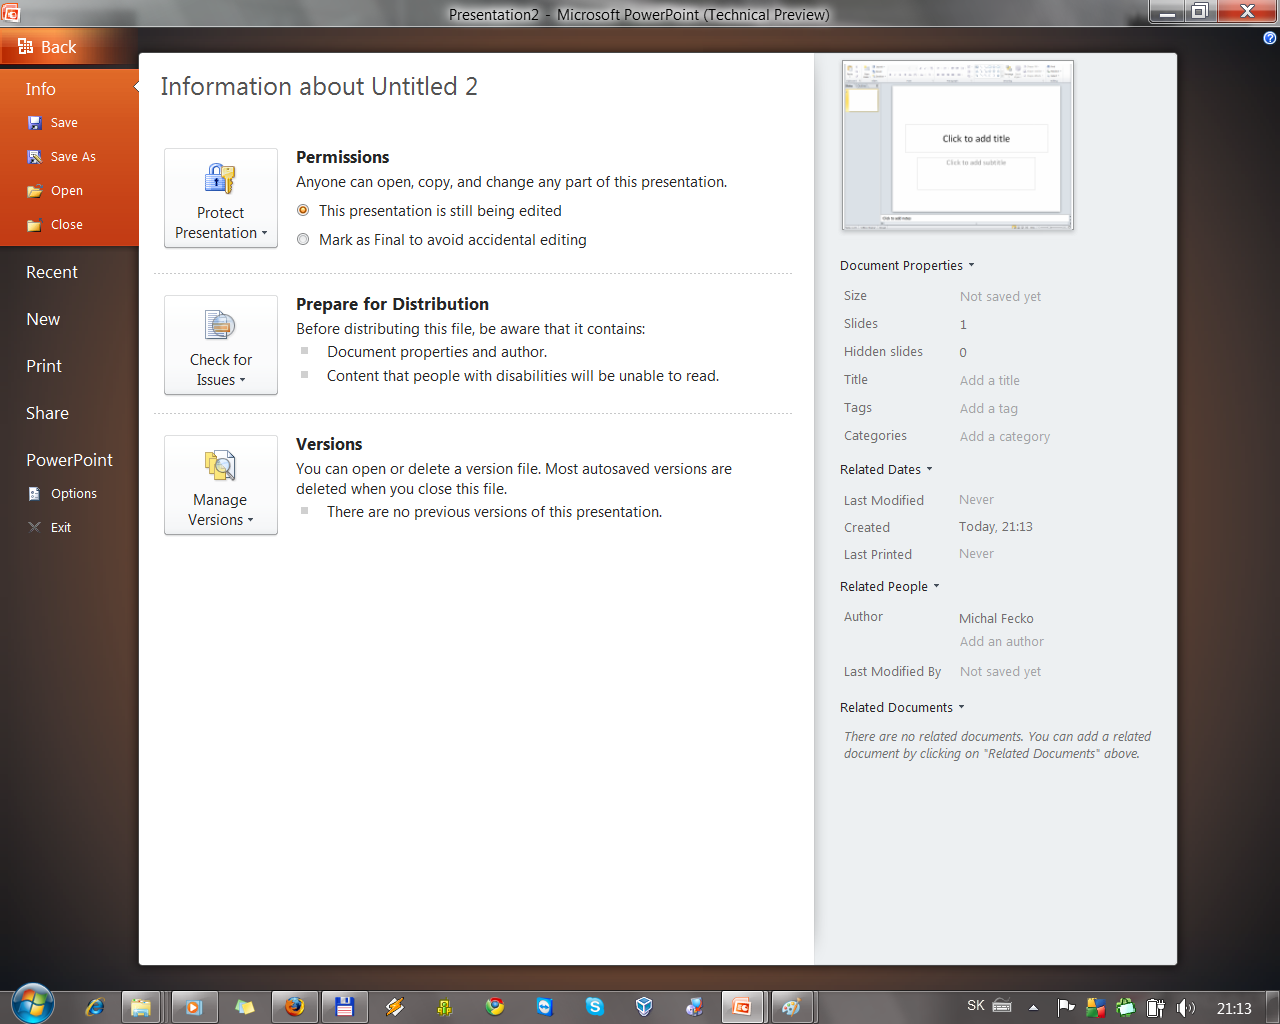Open the Manage Versions menu button
Screen dimensions: 1280x1024
click(x=221, y=485)
